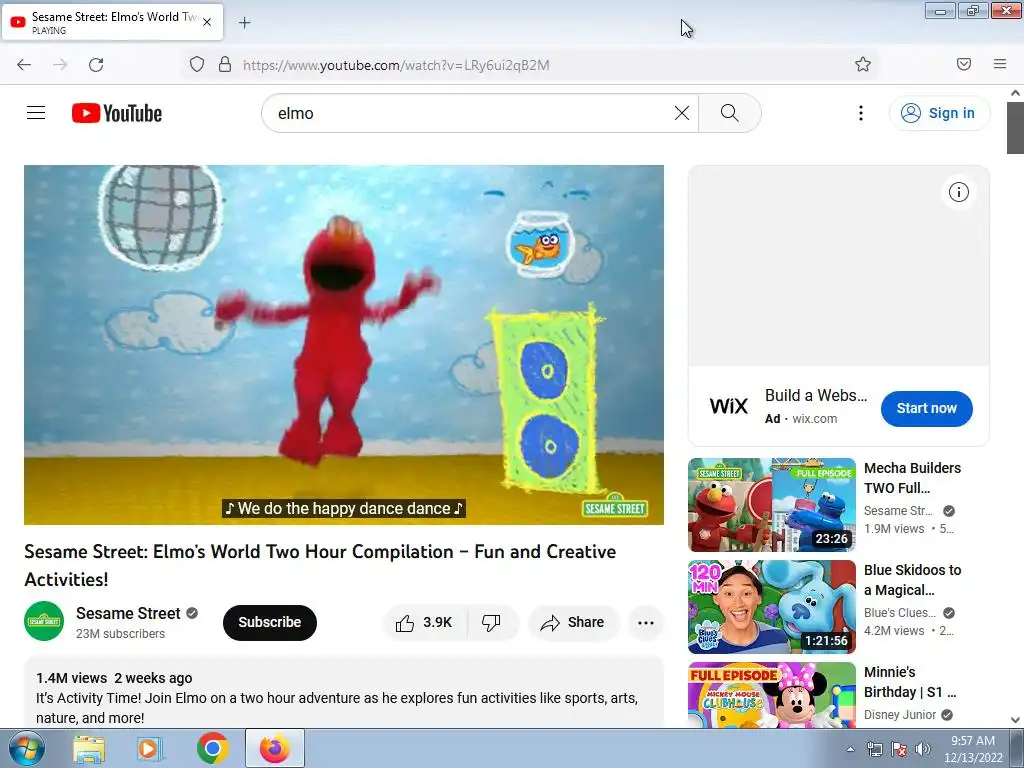1024x768 pixels.
Task: Open the volume speaker tray icon
Action: (x=923, y=749)
